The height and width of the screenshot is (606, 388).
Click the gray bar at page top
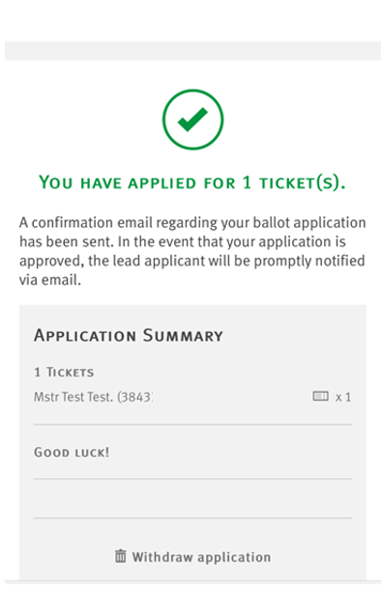click(x=193, y=51)
